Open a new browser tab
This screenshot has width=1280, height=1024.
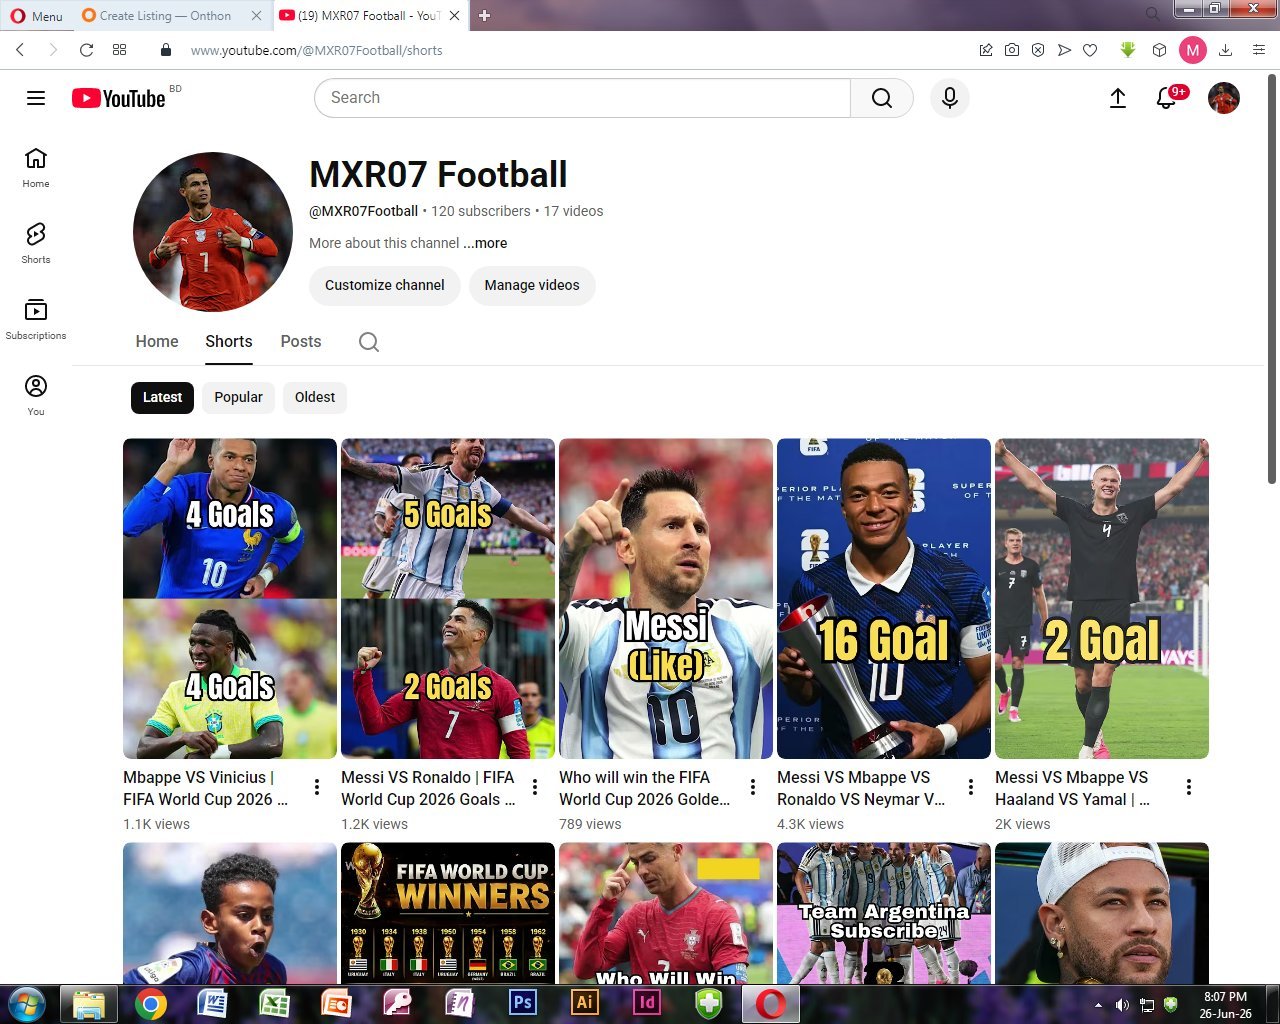click(x=484, y=15)
